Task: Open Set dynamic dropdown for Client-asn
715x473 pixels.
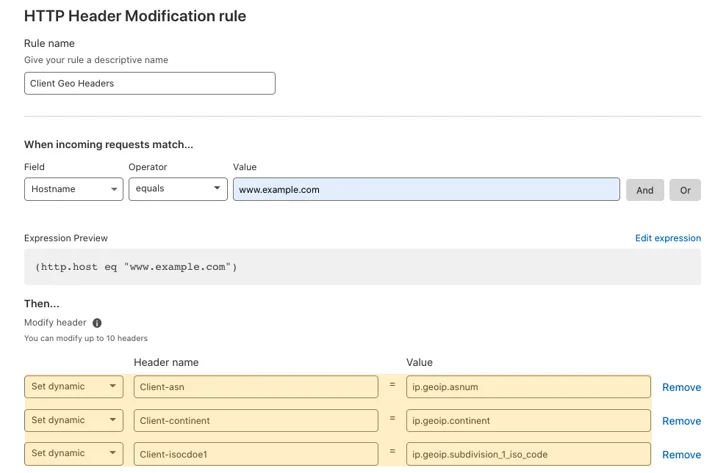Action: pyautogui.click(x=73, y=386)
